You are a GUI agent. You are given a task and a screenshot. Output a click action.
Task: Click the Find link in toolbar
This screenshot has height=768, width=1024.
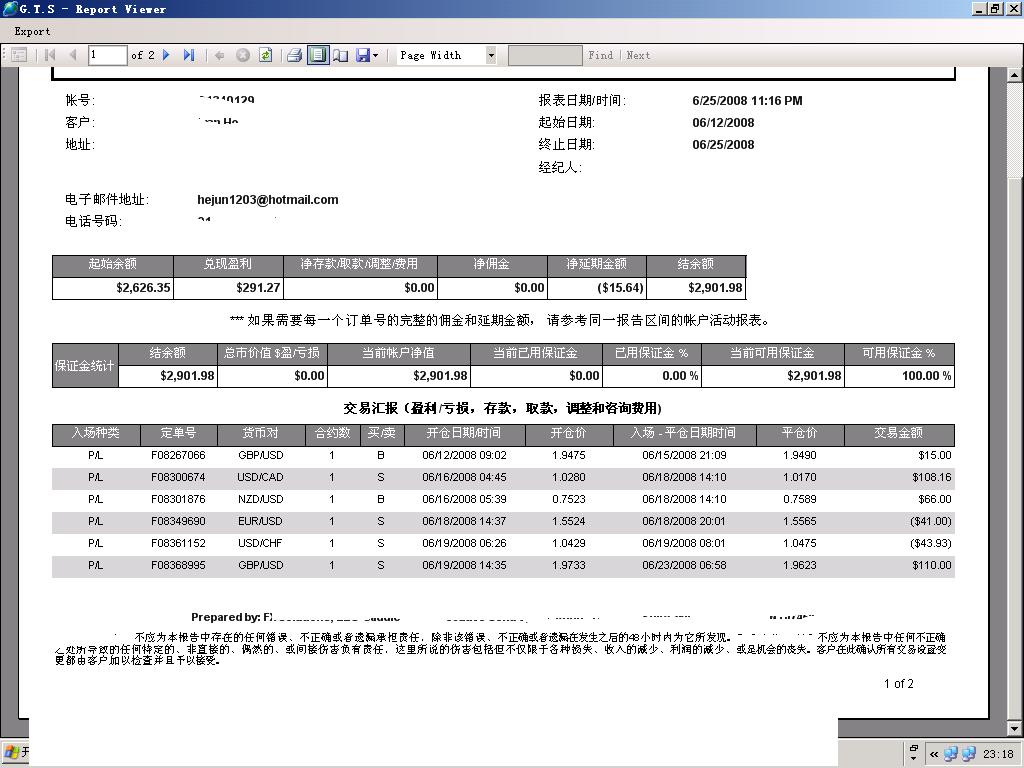[600, 56]
